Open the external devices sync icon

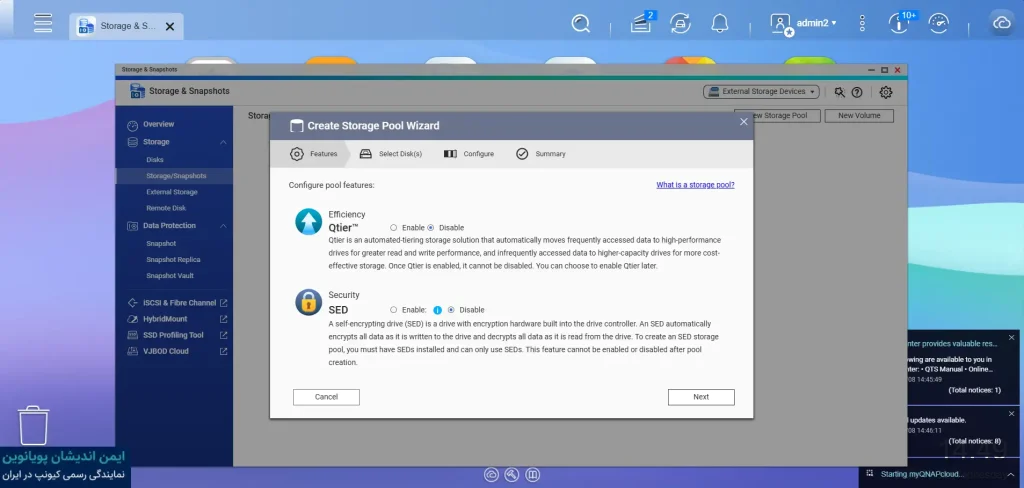(680, 24)
